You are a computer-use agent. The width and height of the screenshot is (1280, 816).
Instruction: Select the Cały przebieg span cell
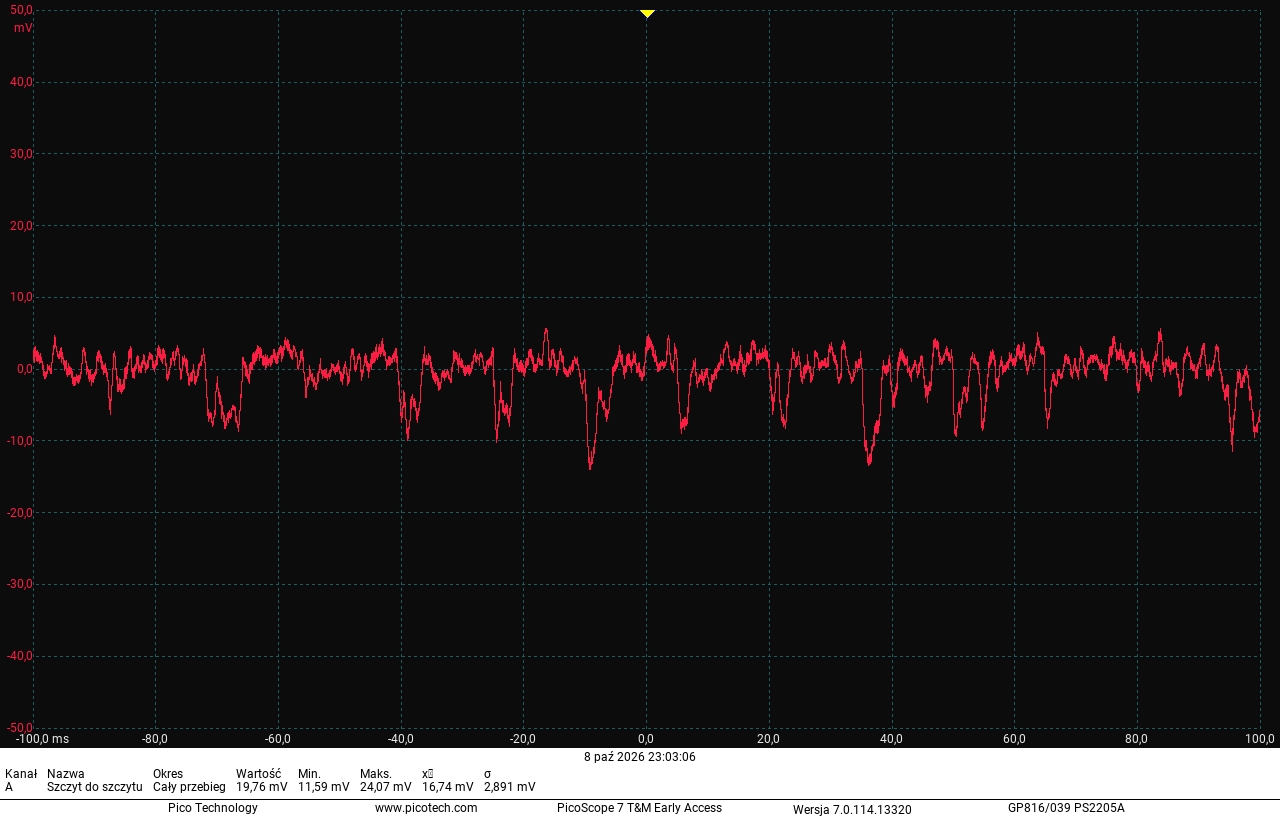tap(189, 787)
